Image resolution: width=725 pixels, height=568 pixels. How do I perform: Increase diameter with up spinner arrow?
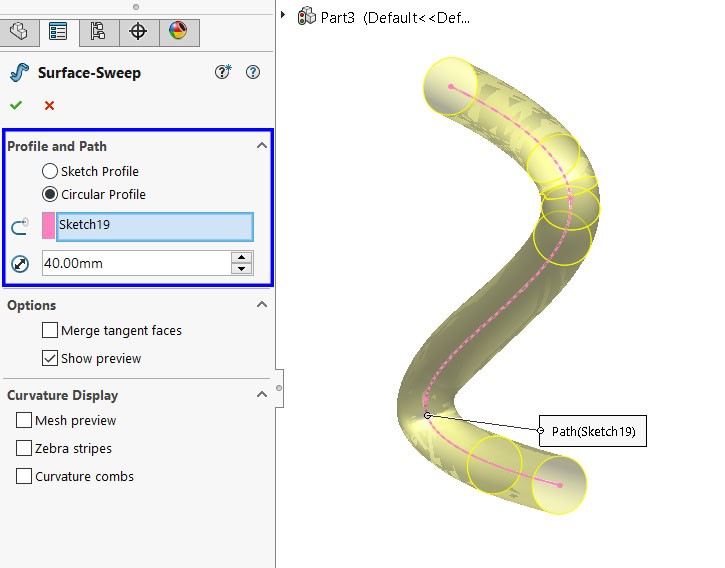pos(241,257)
